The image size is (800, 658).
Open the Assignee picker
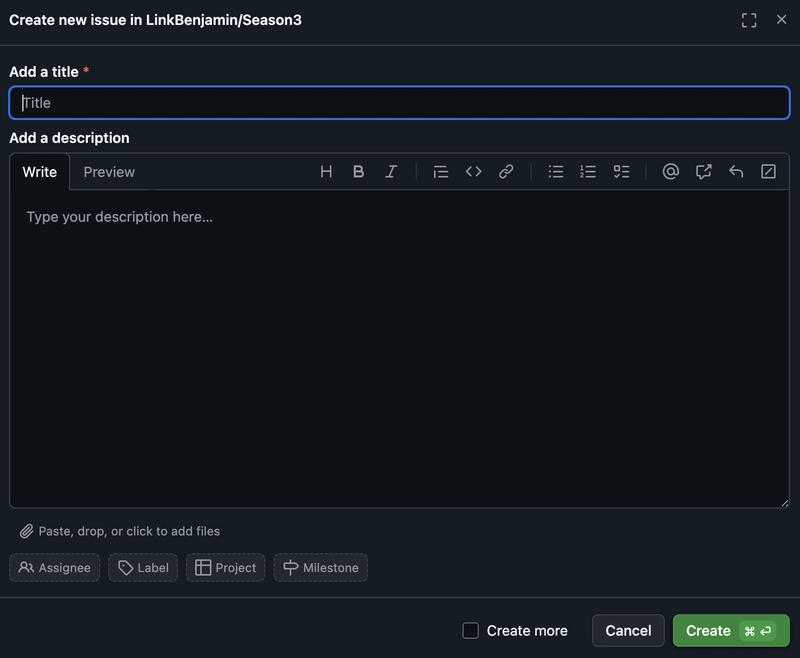click(55, 568)
